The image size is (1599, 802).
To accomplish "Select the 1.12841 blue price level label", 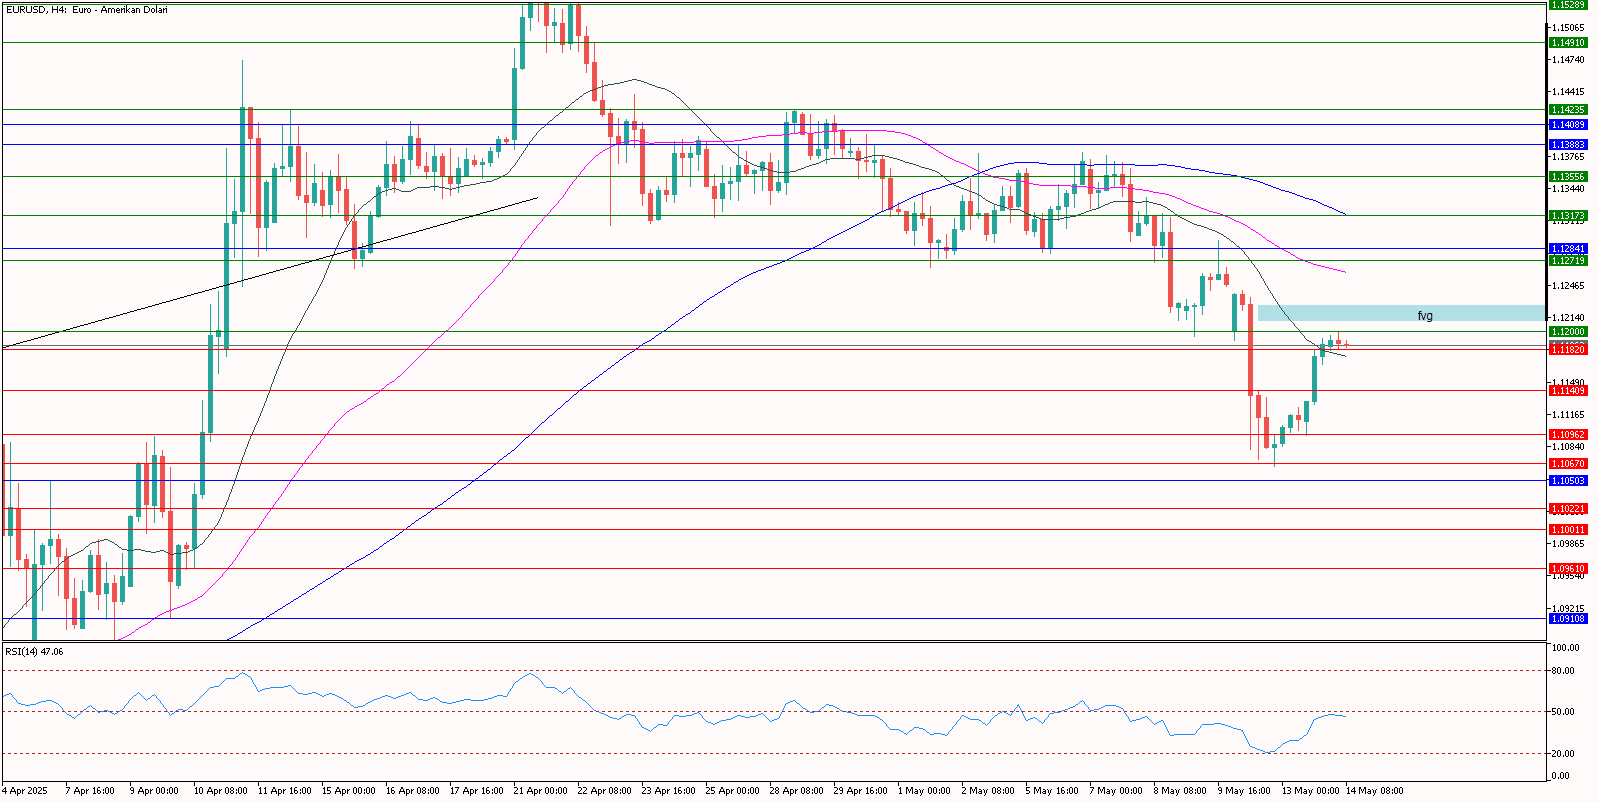I will click(1568, 249).
